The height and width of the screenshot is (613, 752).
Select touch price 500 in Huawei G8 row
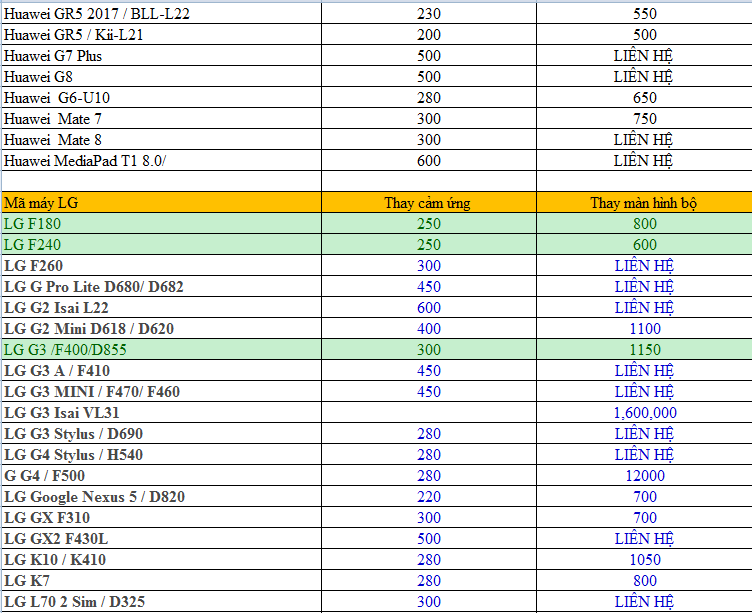(429, 76)
